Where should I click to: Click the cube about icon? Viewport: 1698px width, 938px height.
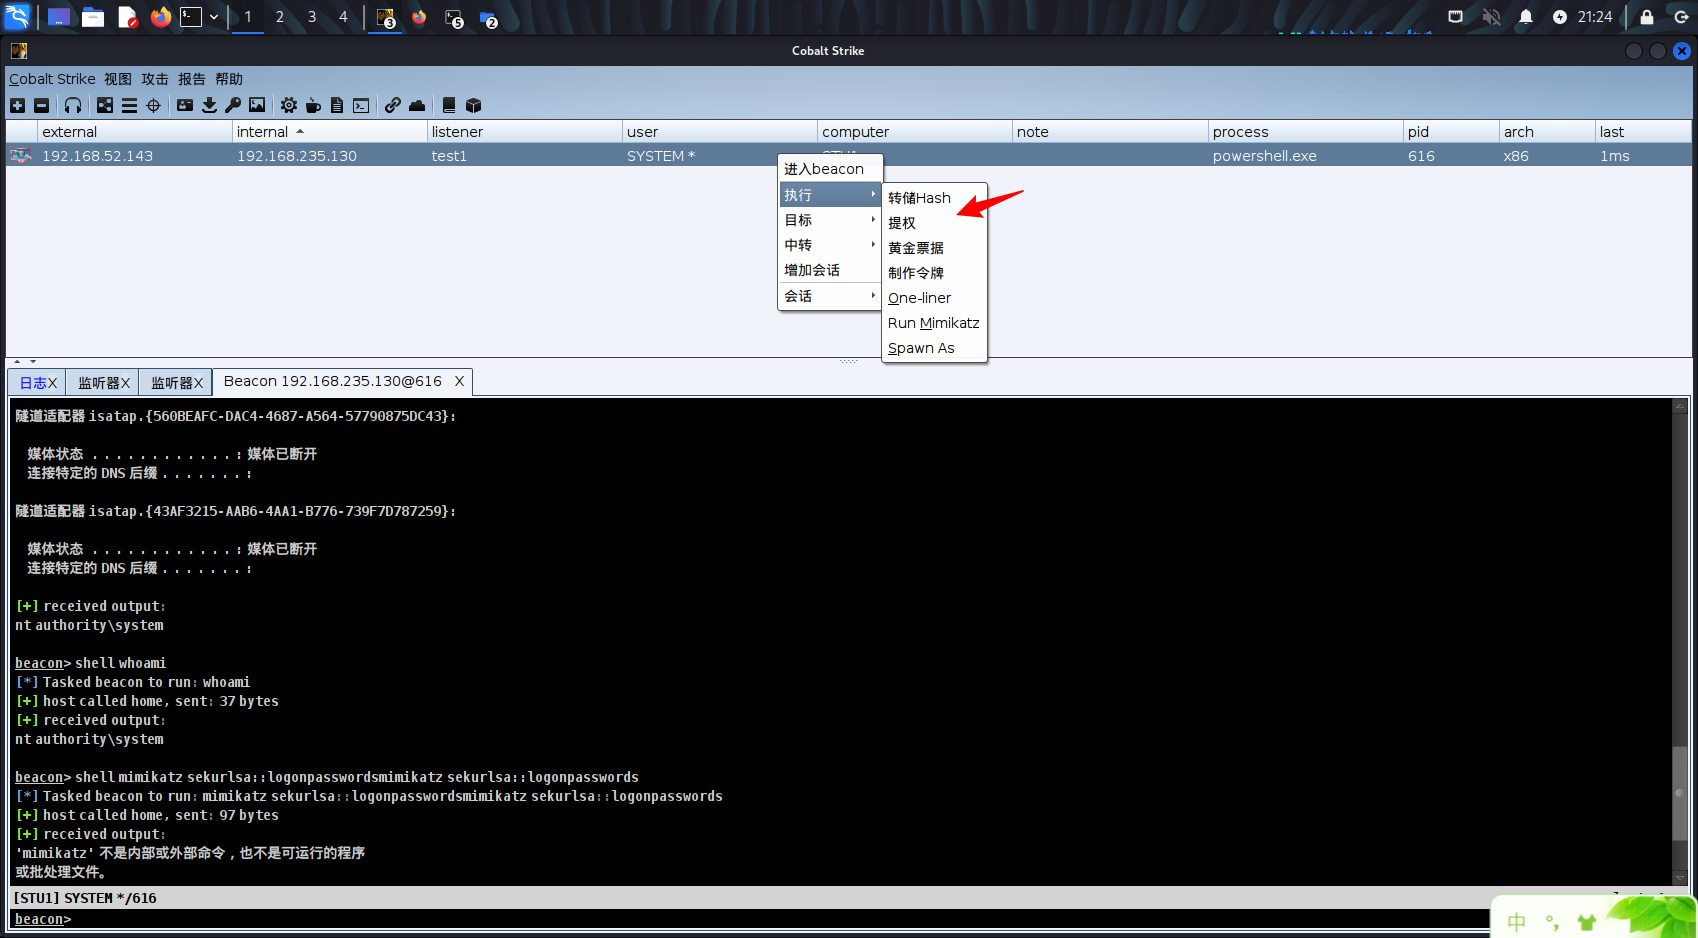(474, 105)
